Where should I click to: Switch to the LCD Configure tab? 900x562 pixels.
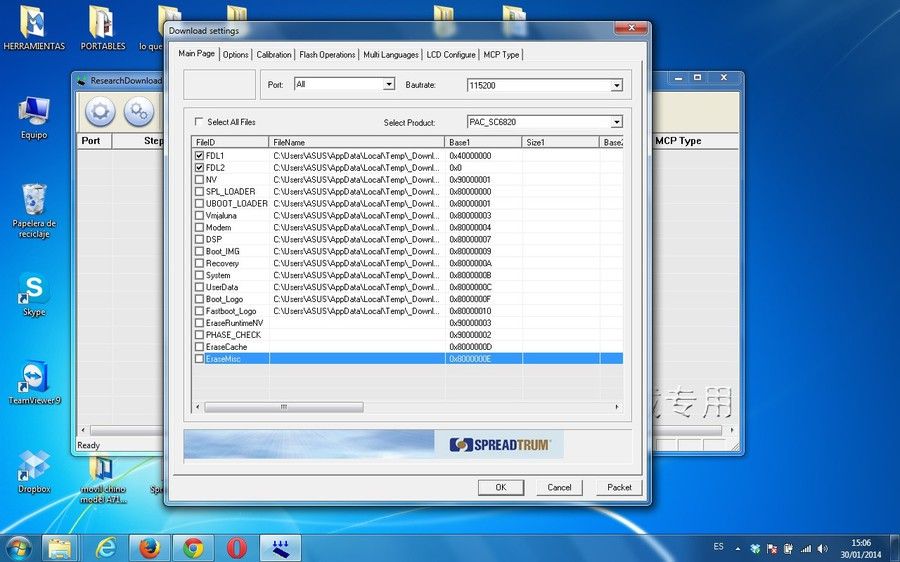(451, 55)
